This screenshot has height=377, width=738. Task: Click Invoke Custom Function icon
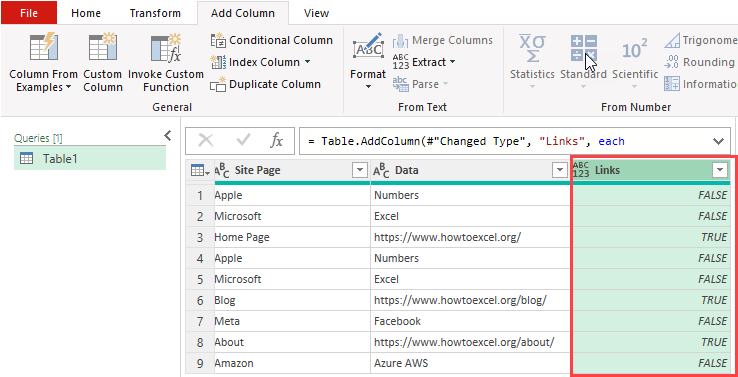coord(166,49)
